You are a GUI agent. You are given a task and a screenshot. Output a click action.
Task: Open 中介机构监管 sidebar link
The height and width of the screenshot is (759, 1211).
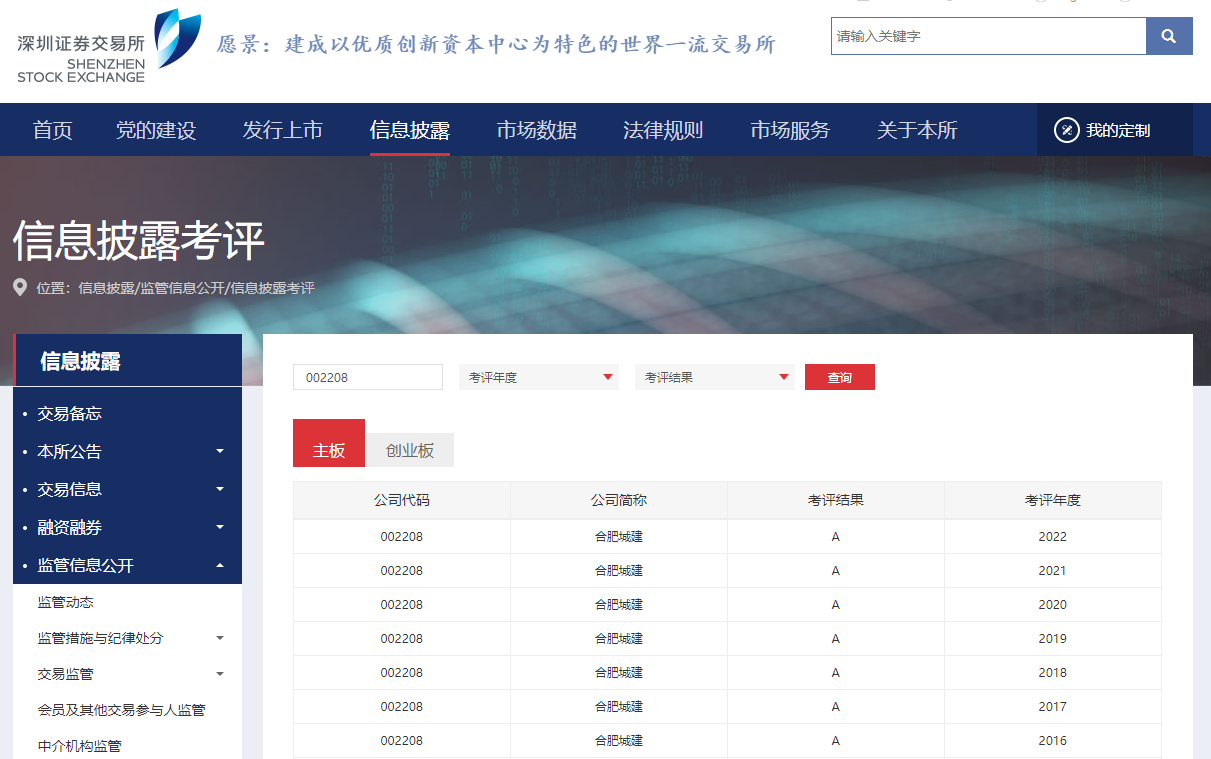(x=77, y=745)
